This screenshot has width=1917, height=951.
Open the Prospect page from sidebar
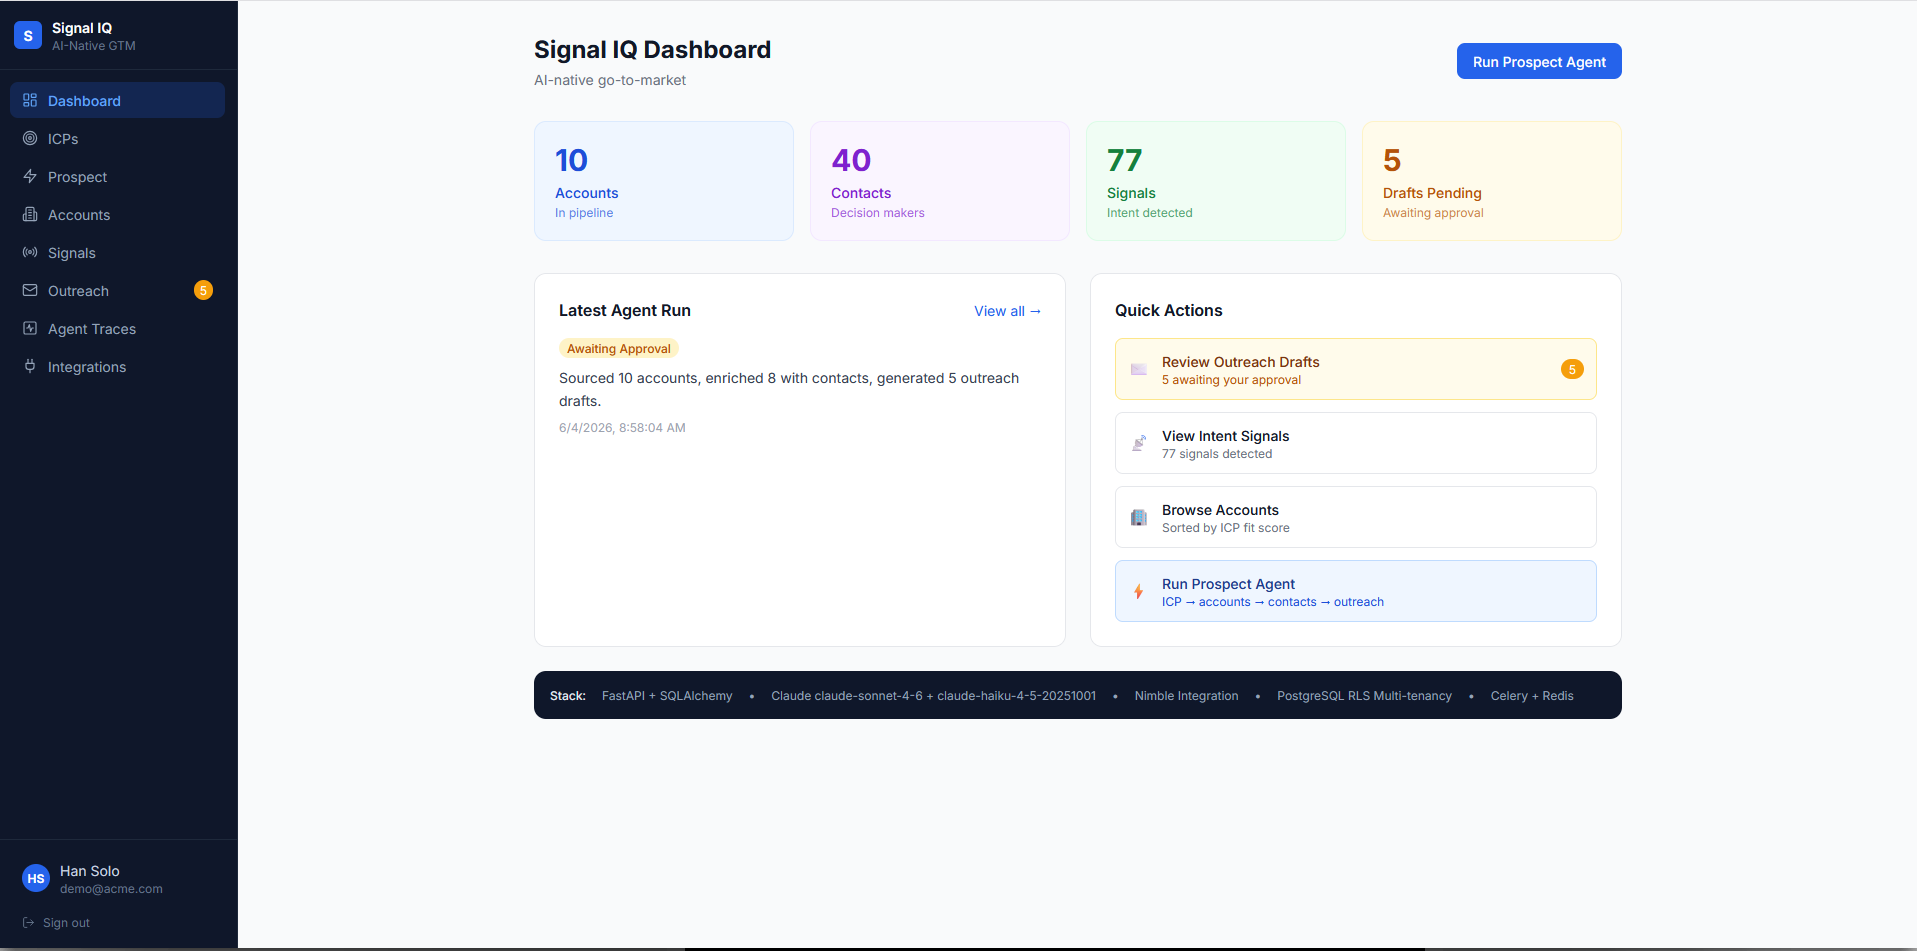coord(117,176)
